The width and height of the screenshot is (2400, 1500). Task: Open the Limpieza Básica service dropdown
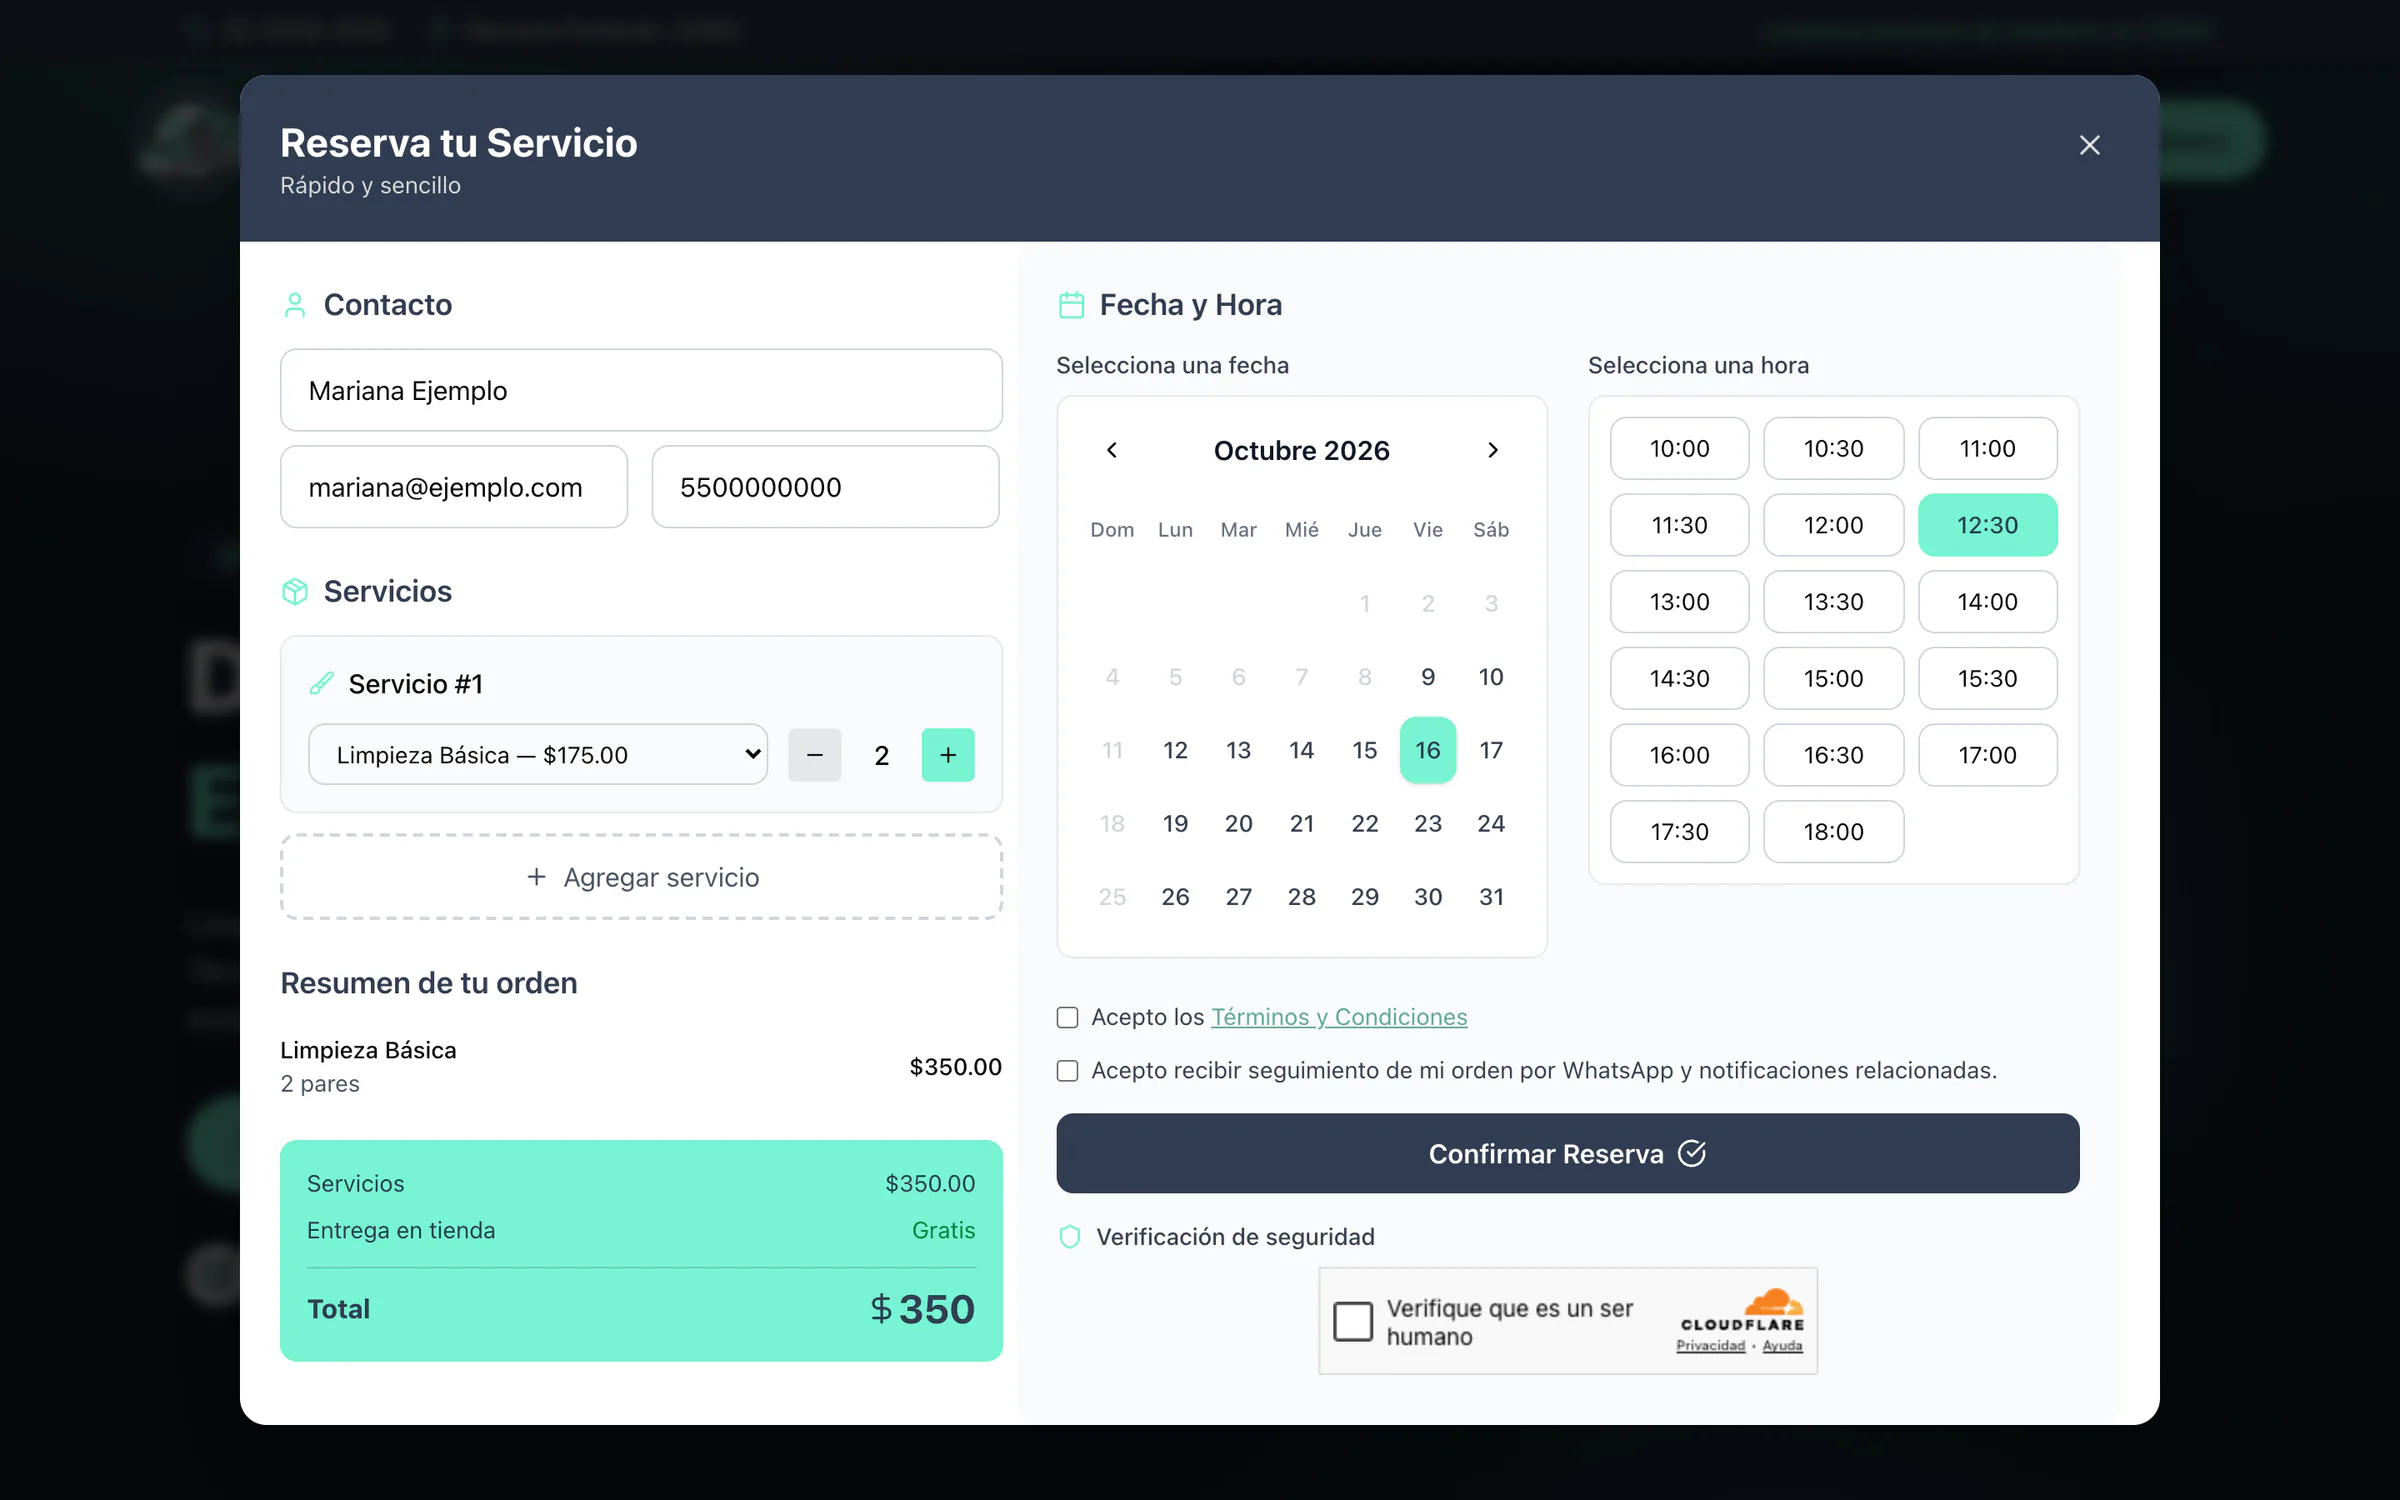tap(538, 755)
